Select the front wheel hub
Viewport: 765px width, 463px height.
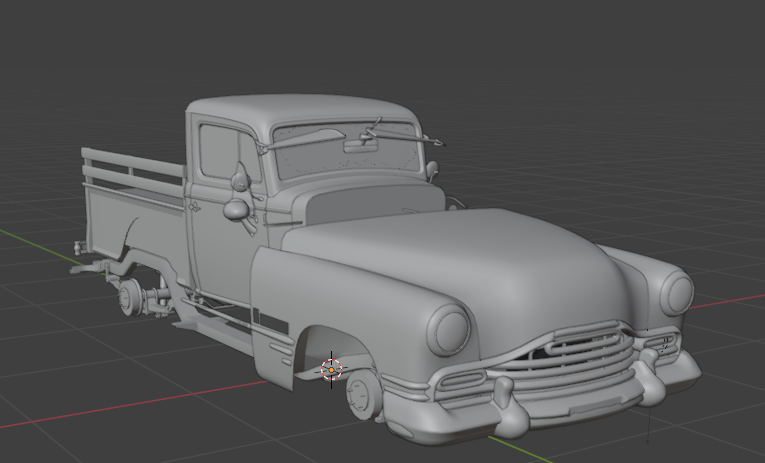363,394
